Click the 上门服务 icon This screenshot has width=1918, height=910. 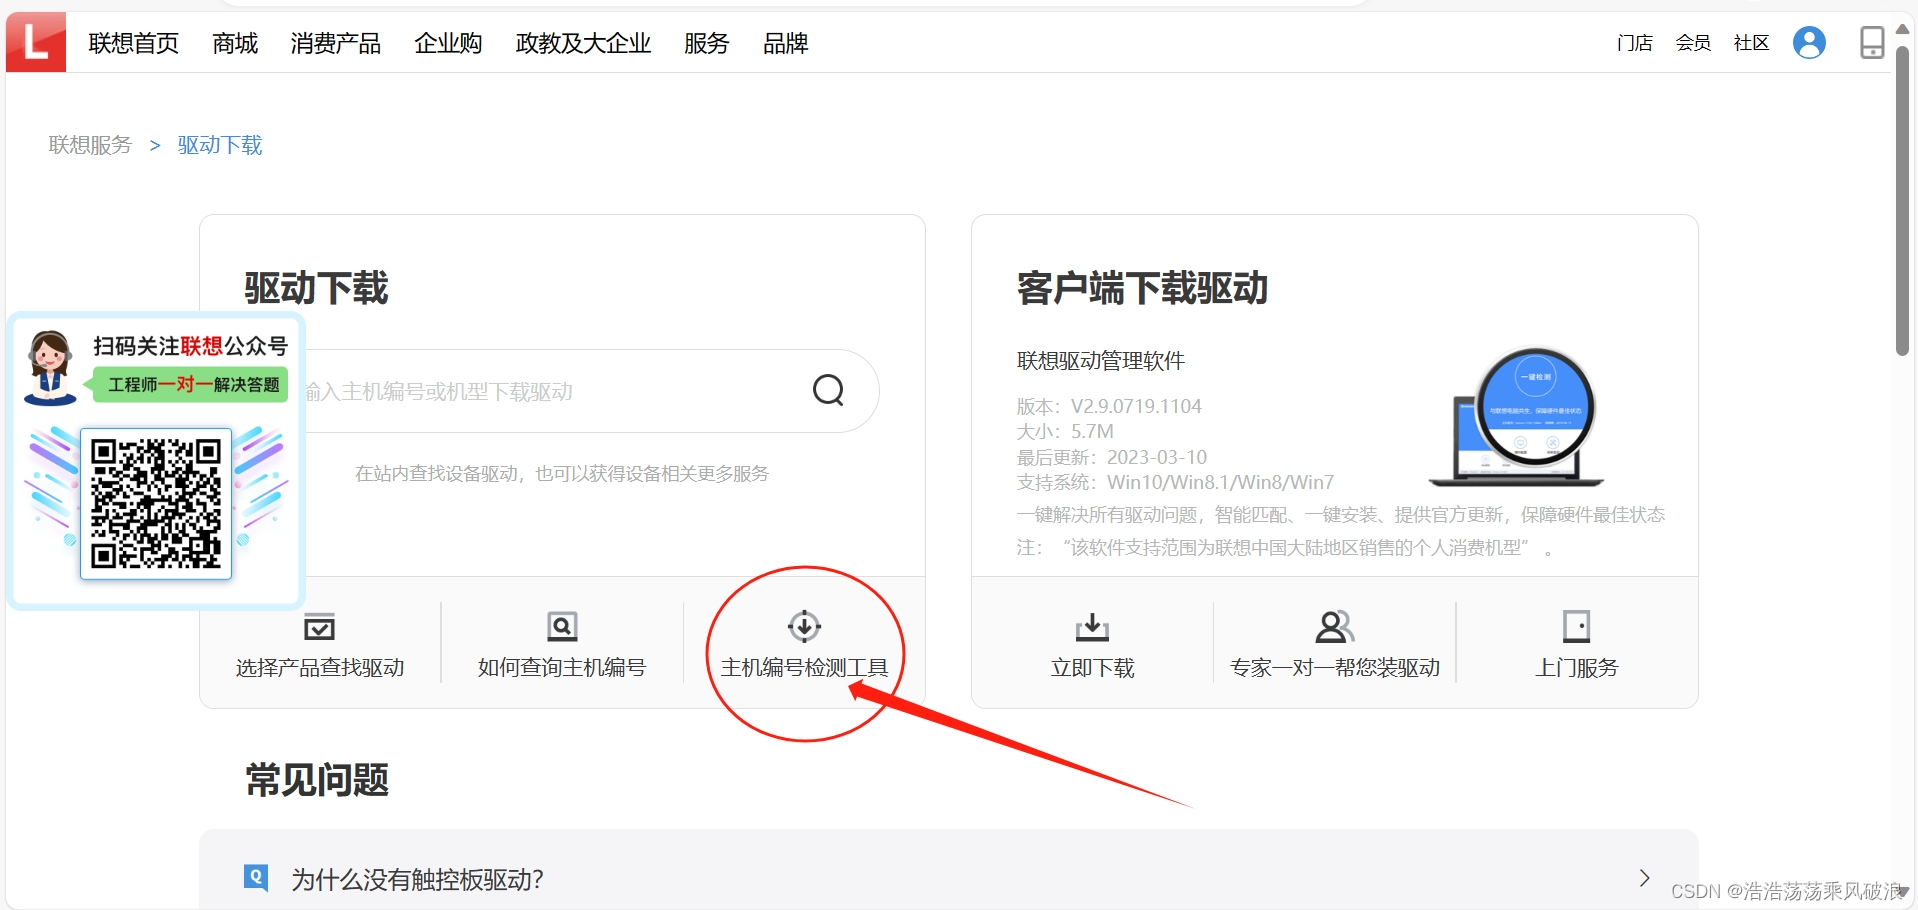click(x=1576, y=627)
